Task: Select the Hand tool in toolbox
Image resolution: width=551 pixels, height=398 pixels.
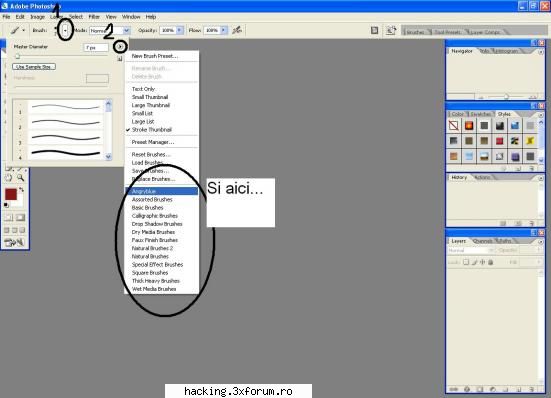Action: [9, 178]
